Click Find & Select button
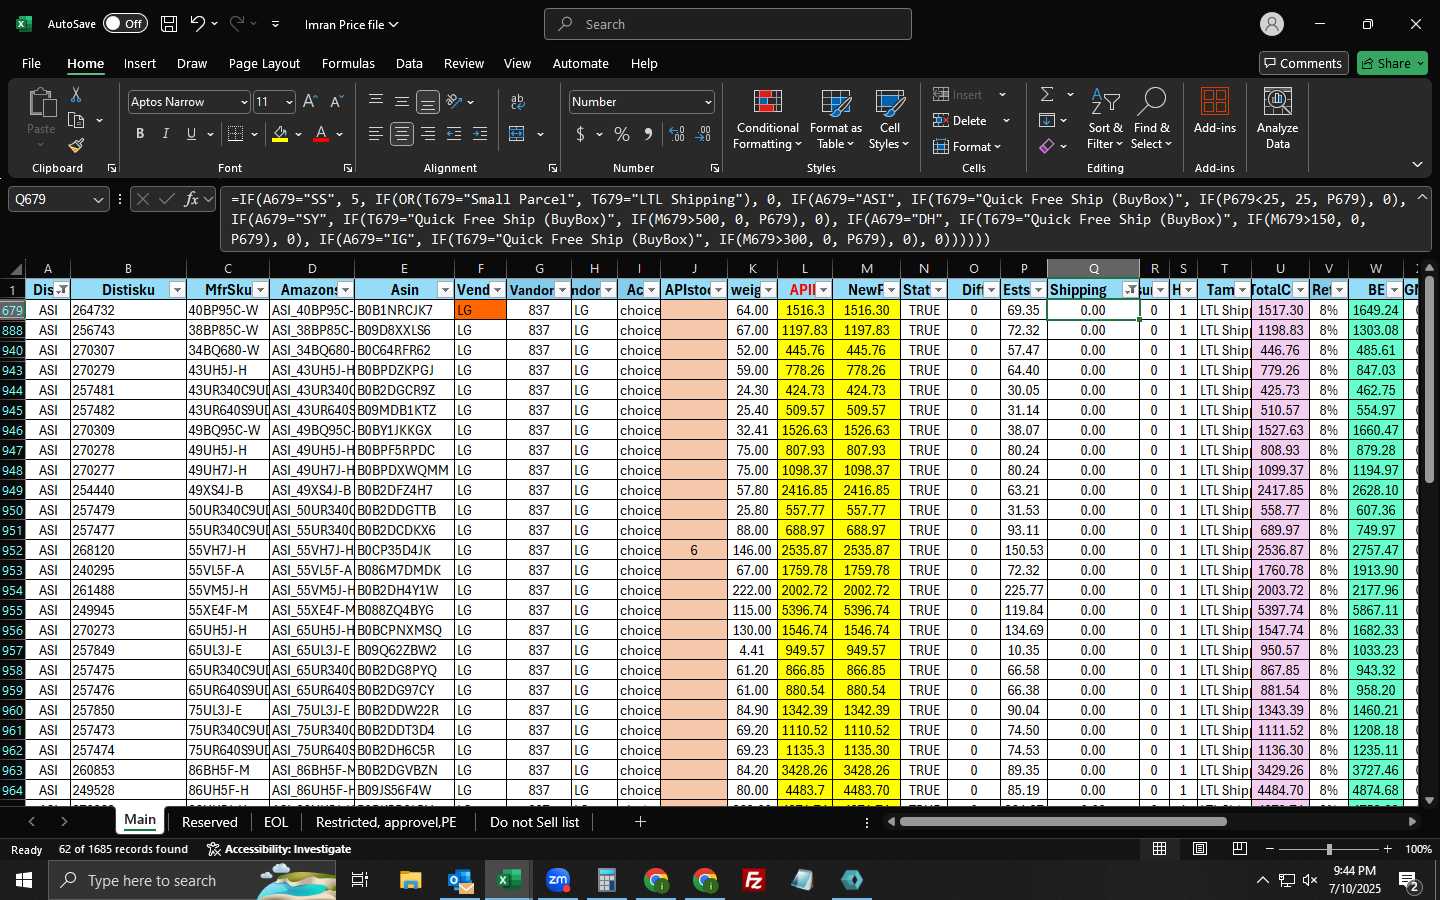Screen dimensions: 1440x900 coord(1152,120)
